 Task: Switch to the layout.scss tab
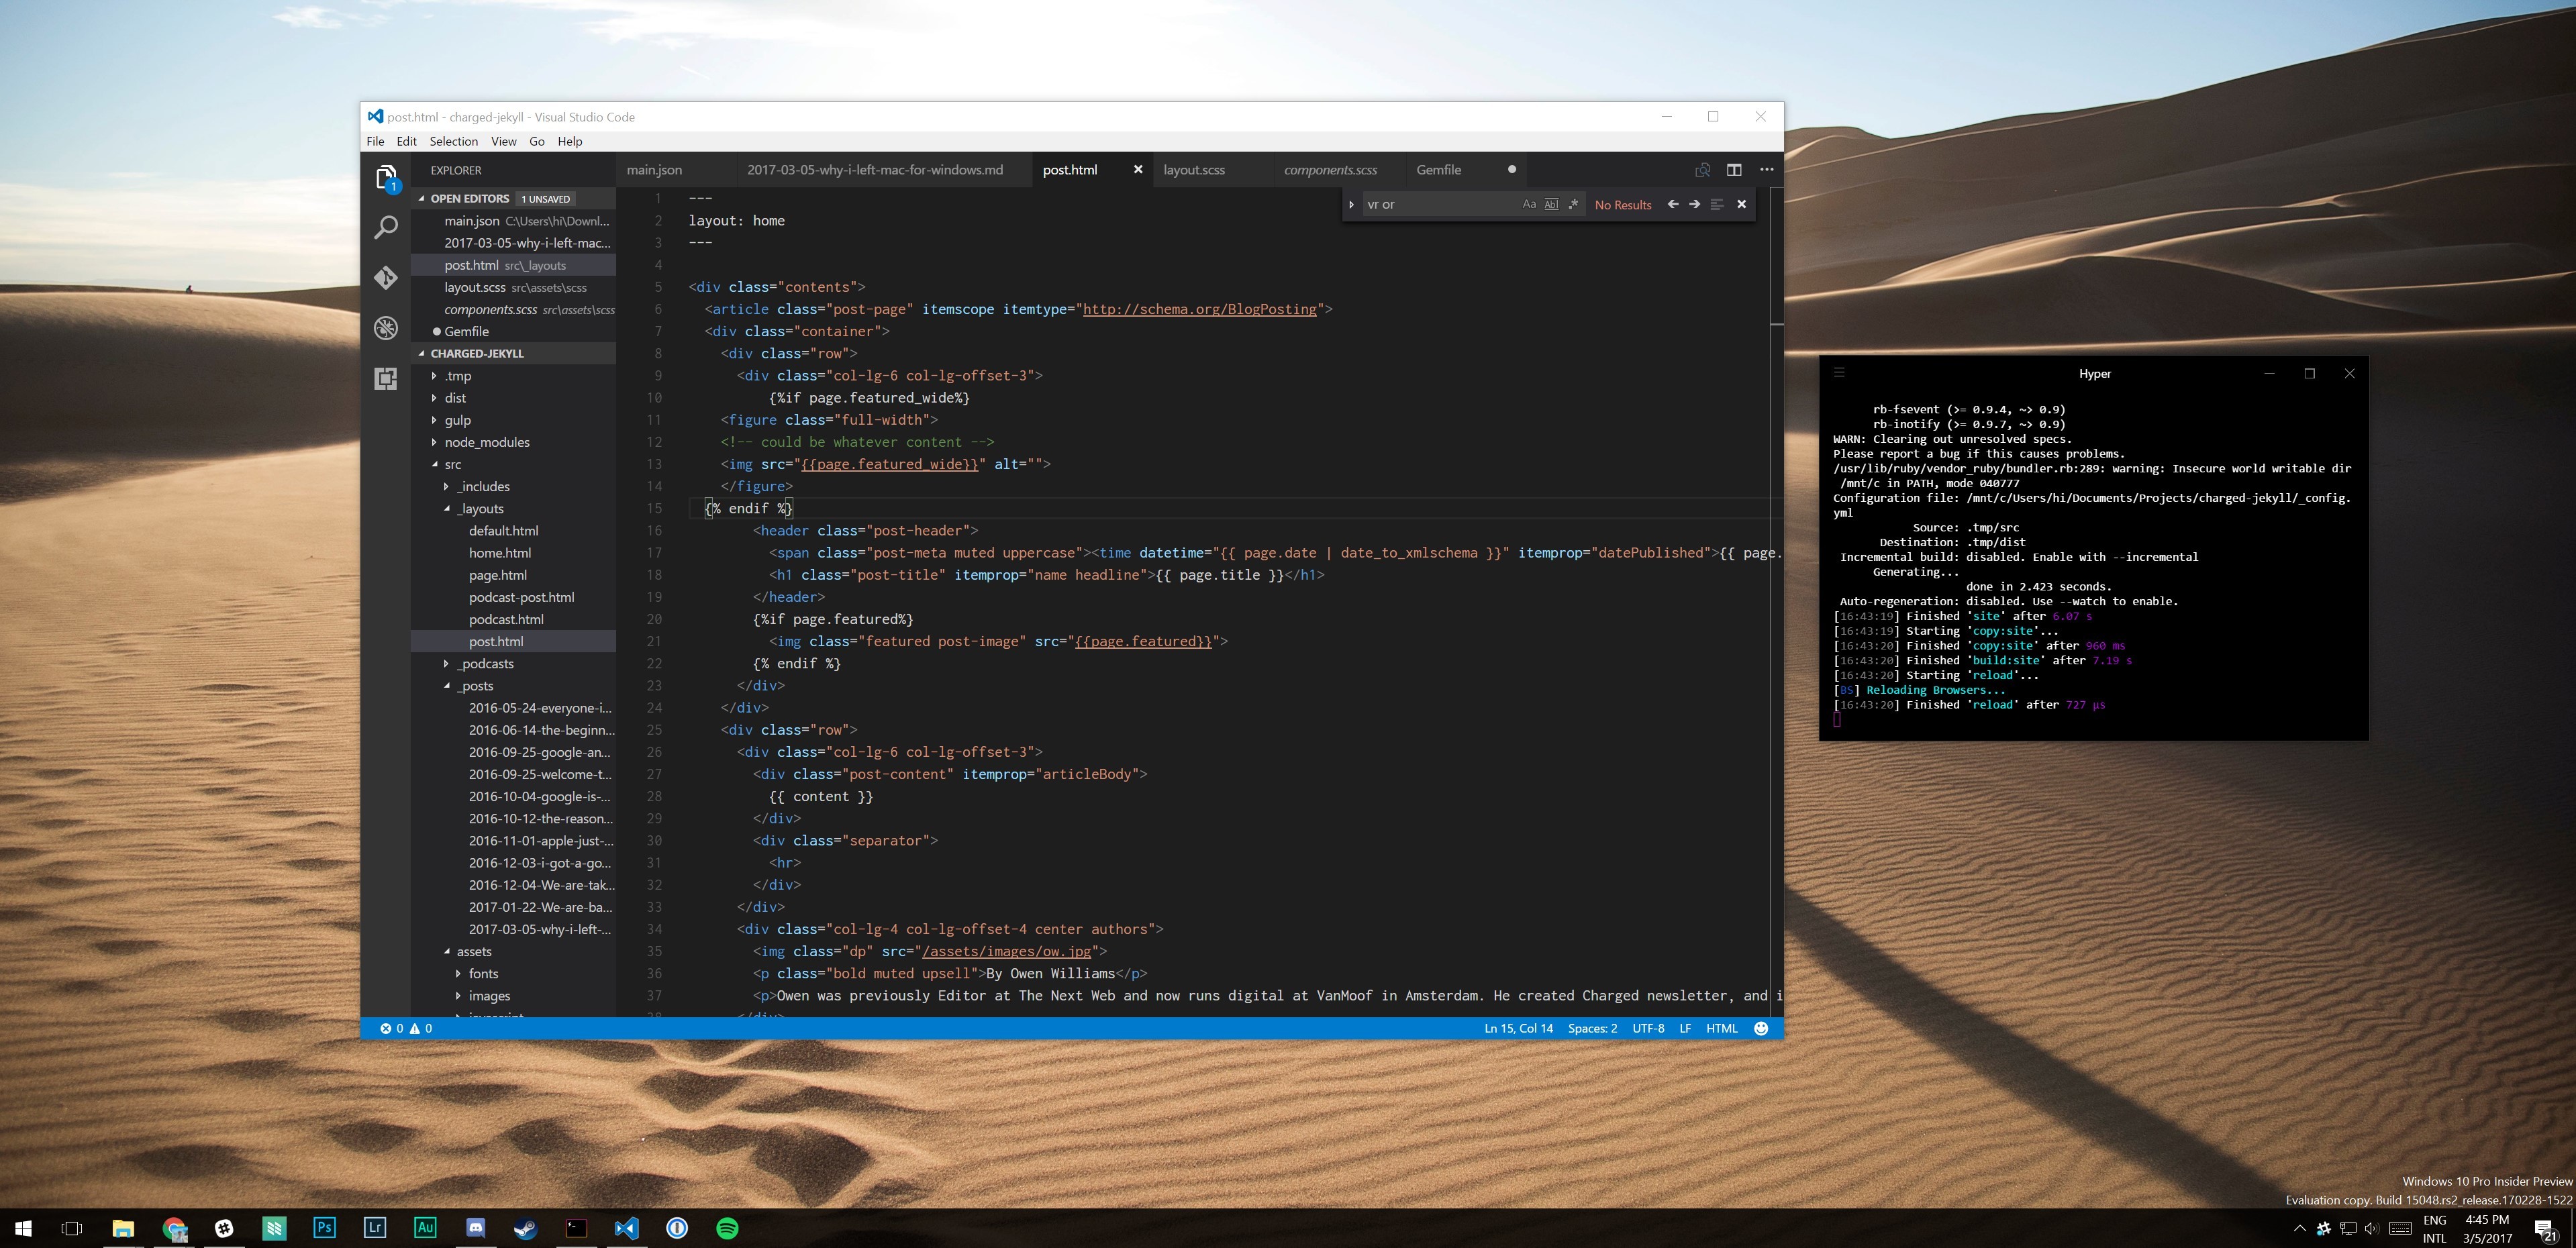(x=1194, y=170)
